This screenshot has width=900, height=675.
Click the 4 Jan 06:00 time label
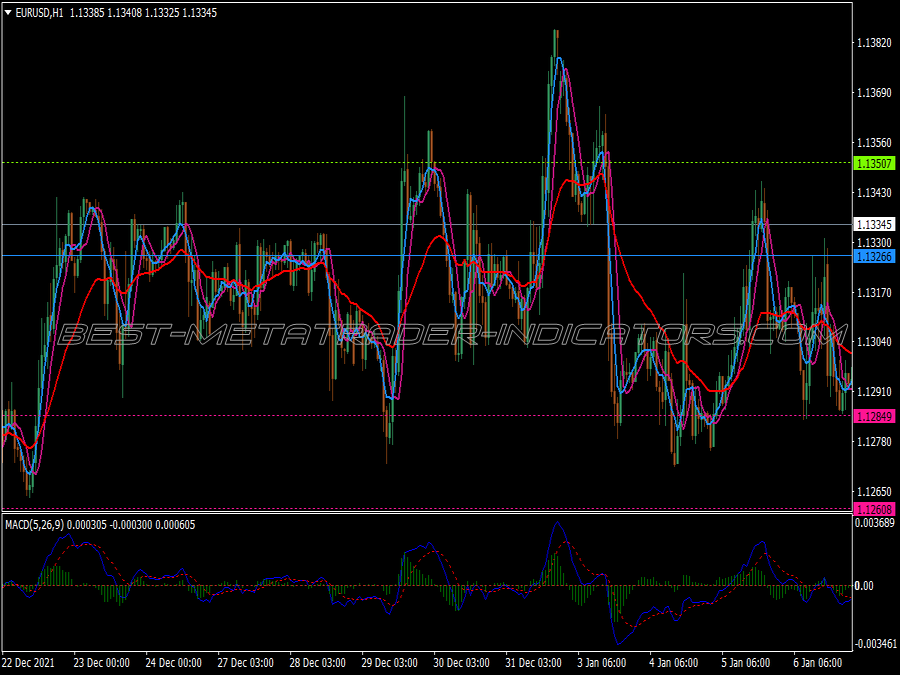pyautogui.click(x=674, y=662)
